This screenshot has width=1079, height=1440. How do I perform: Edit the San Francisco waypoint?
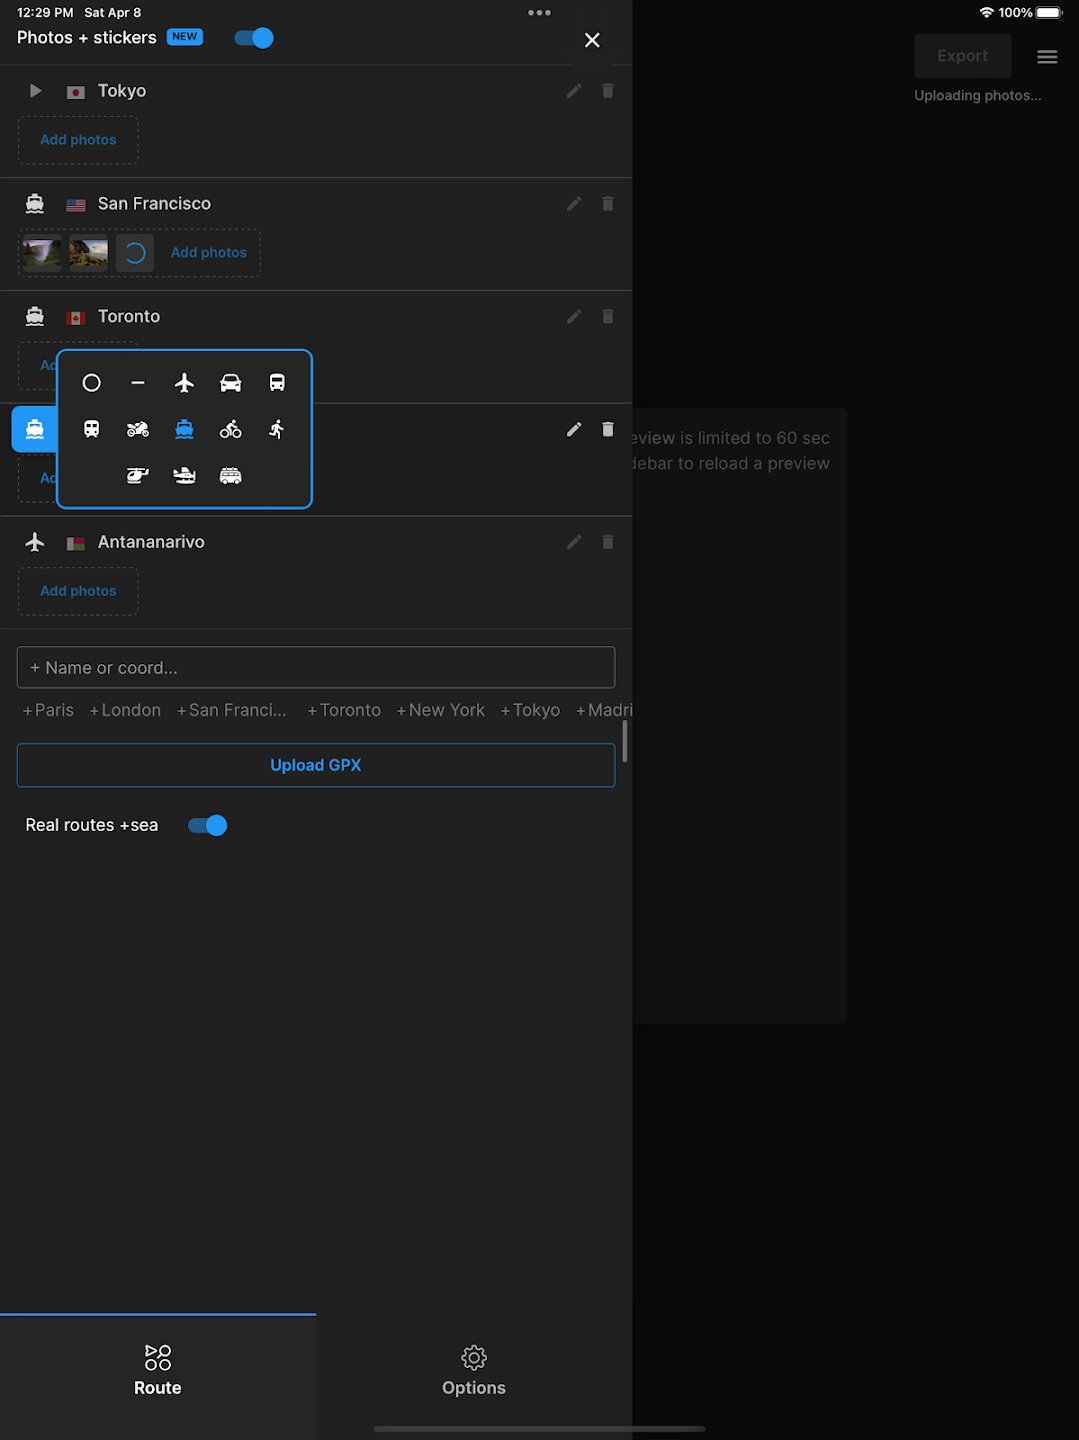(x=574, y=204)
